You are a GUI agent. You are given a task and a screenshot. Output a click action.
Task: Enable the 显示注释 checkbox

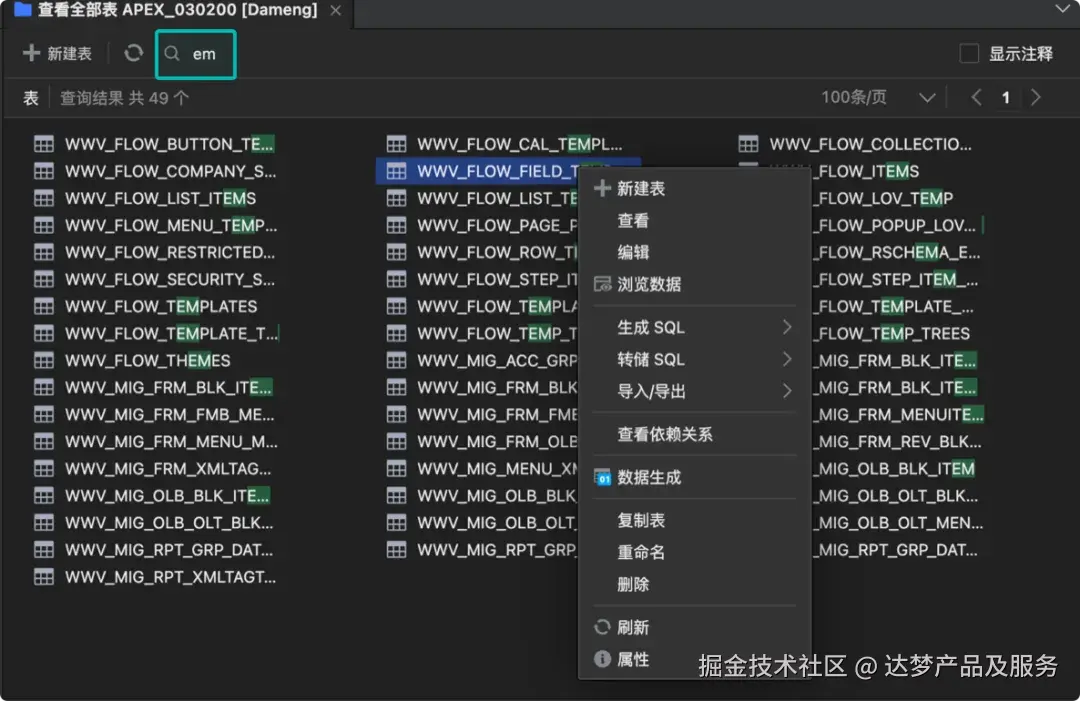(969, 54)
